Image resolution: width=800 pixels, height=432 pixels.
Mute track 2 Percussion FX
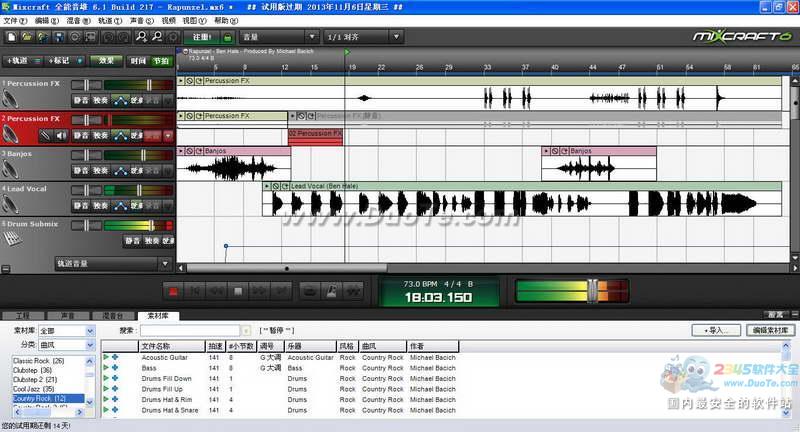tap(81, 136)
